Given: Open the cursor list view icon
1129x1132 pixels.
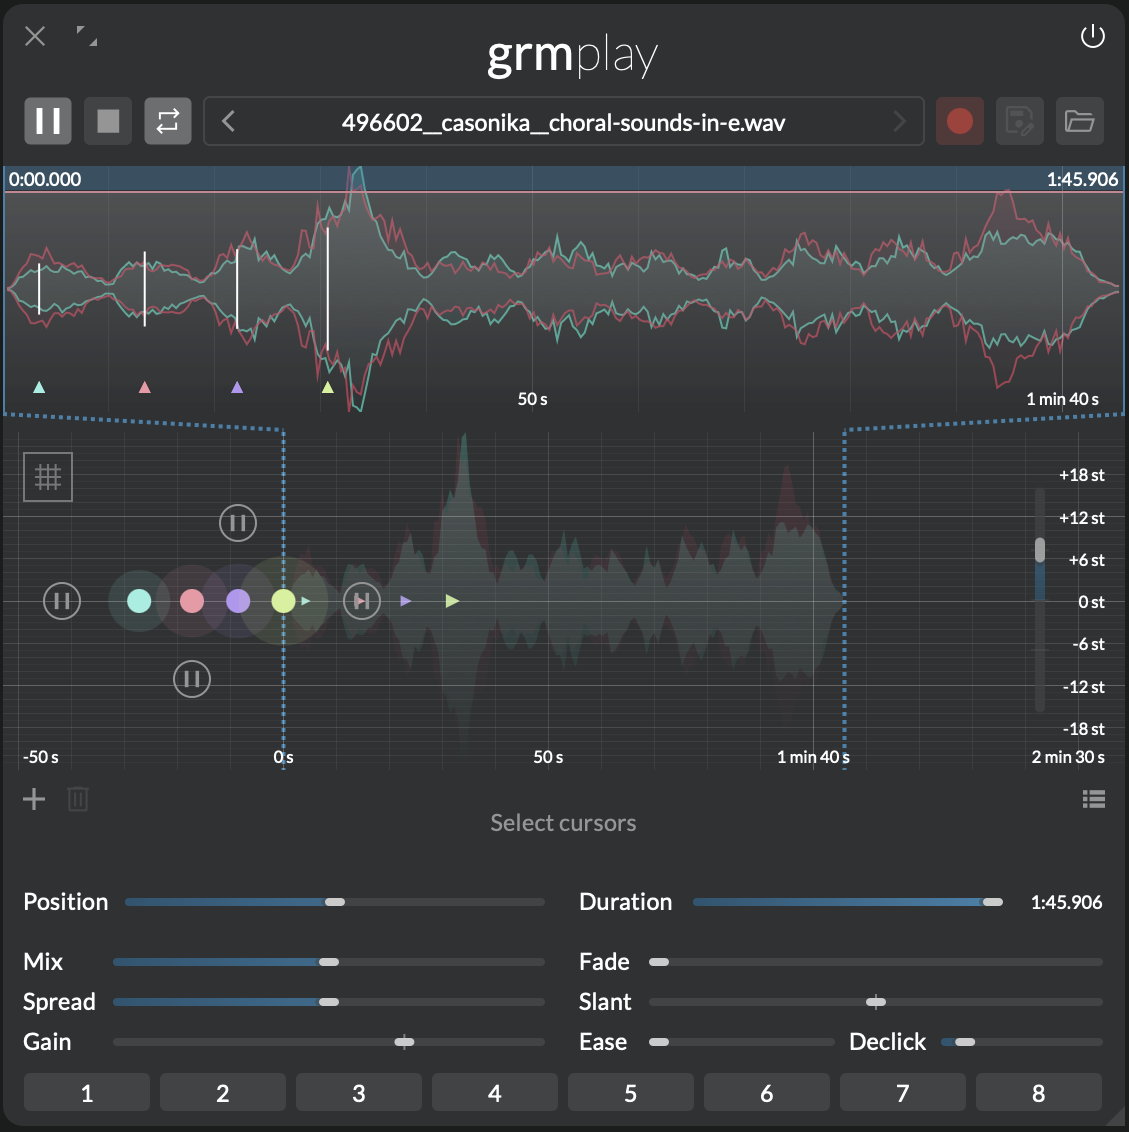Looking at the screenshot, I should pos(1094,799).
